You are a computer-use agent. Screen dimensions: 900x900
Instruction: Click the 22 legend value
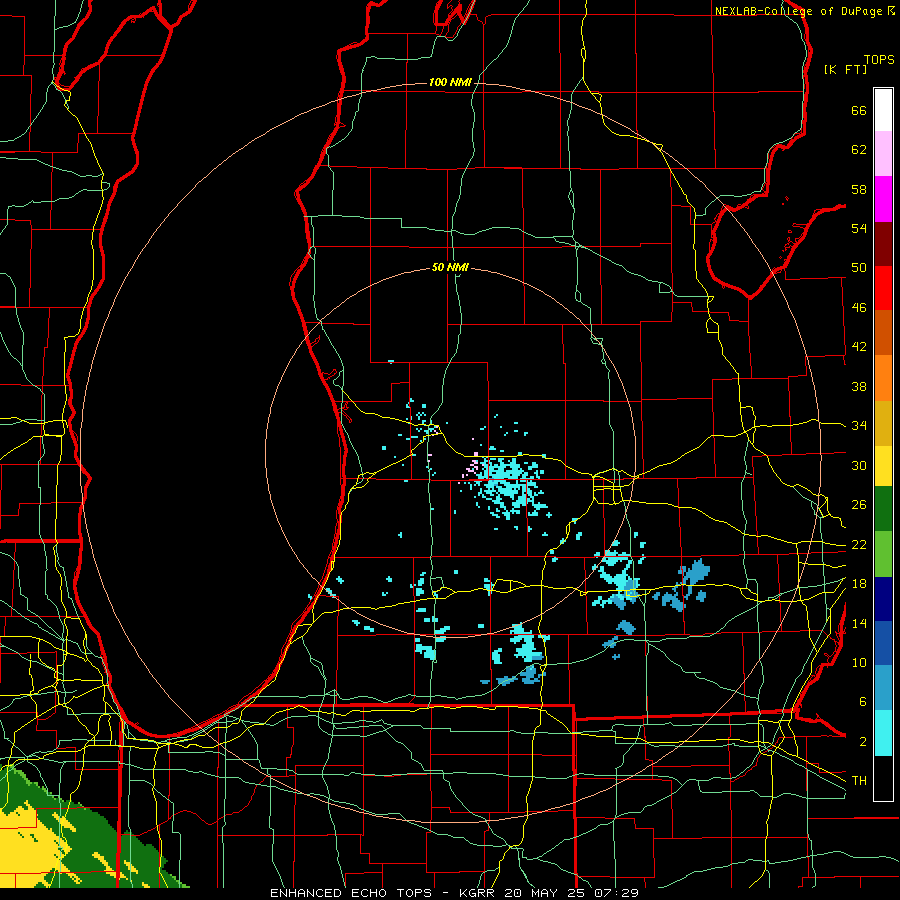pos(859,544)
